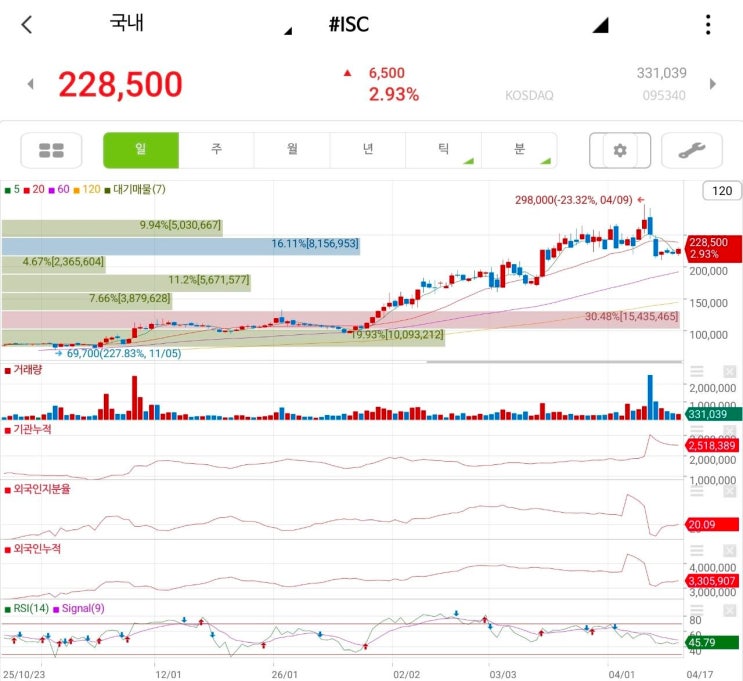The width and height of the screenshot is (743, 681).
Task: Close the 외국인지분율 panel
Action: [x=729, y=490]
